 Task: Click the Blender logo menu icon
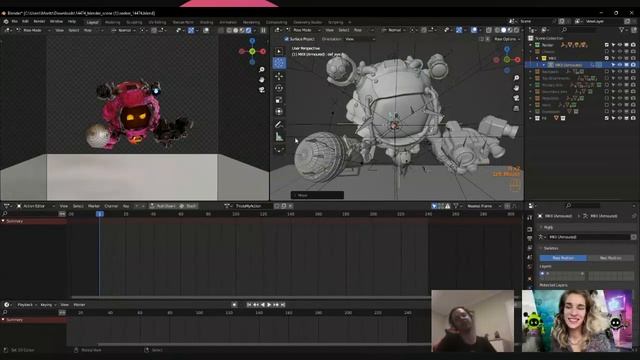tap(6, 22)
